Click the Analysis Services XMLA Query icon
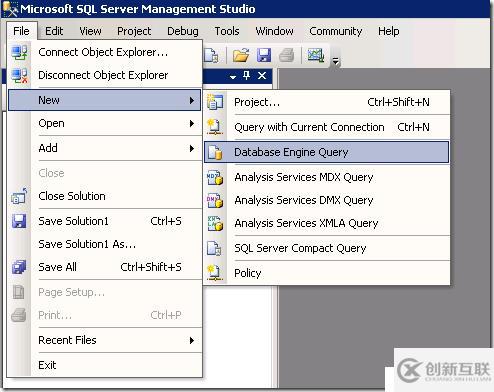494x392 pixels. click(x=215, y=223)
